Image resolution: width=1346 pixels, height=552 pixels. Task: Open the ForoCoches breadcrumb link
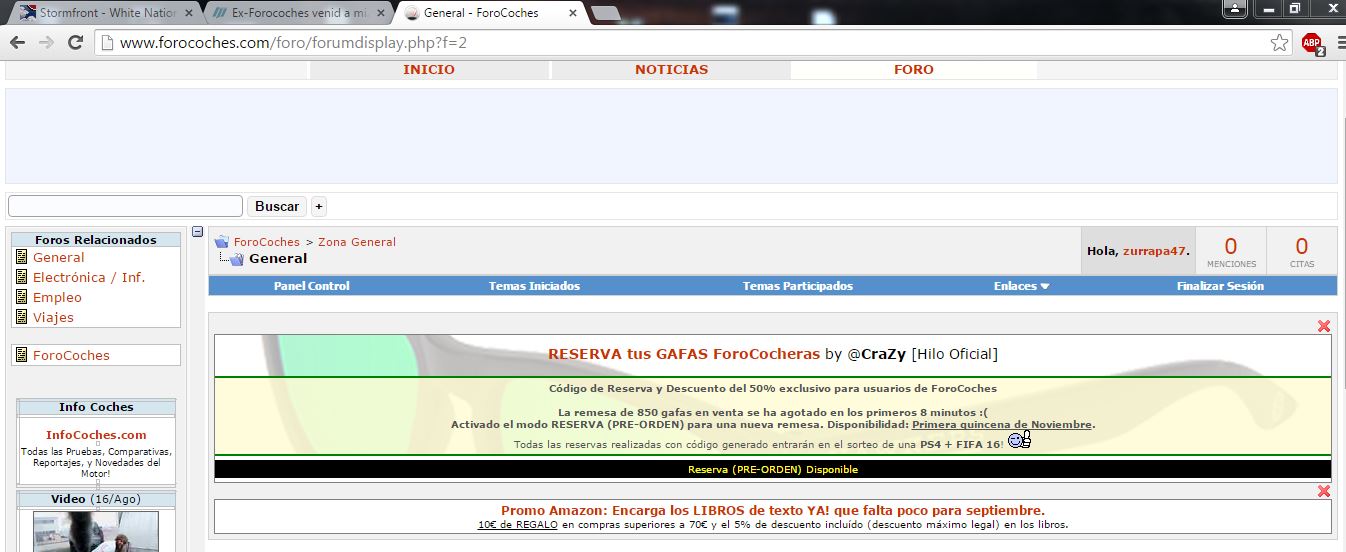click(x=267, y=242)
